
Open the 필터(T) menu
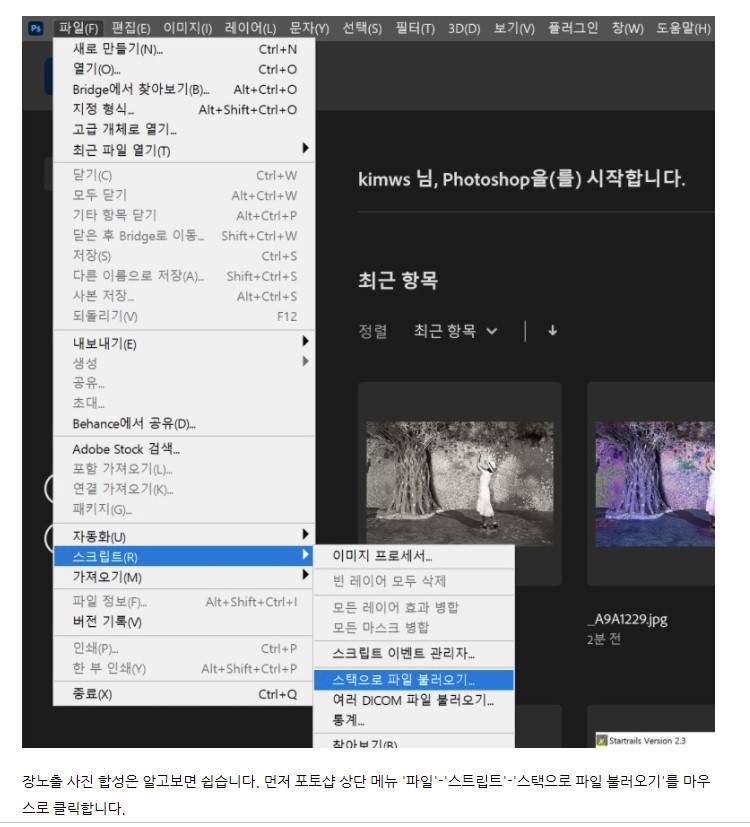tap(415, 28)
